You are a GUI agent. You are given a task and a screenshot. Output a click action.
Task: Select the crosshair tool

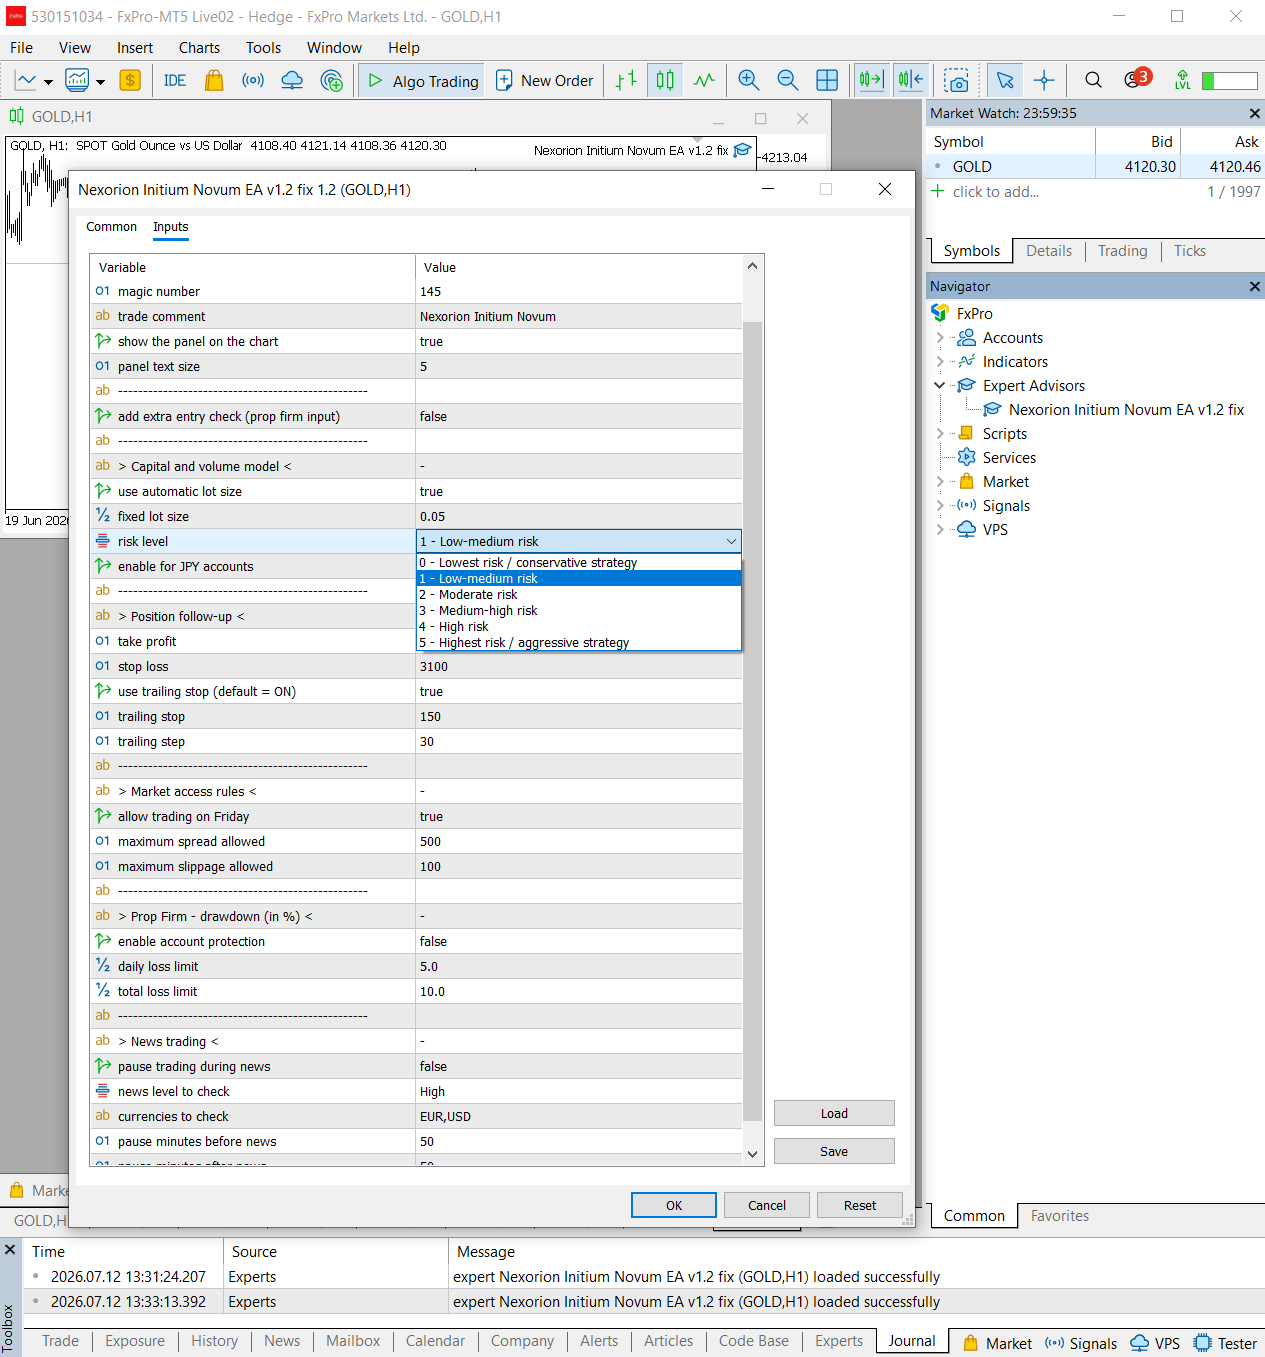(1044, 81)
